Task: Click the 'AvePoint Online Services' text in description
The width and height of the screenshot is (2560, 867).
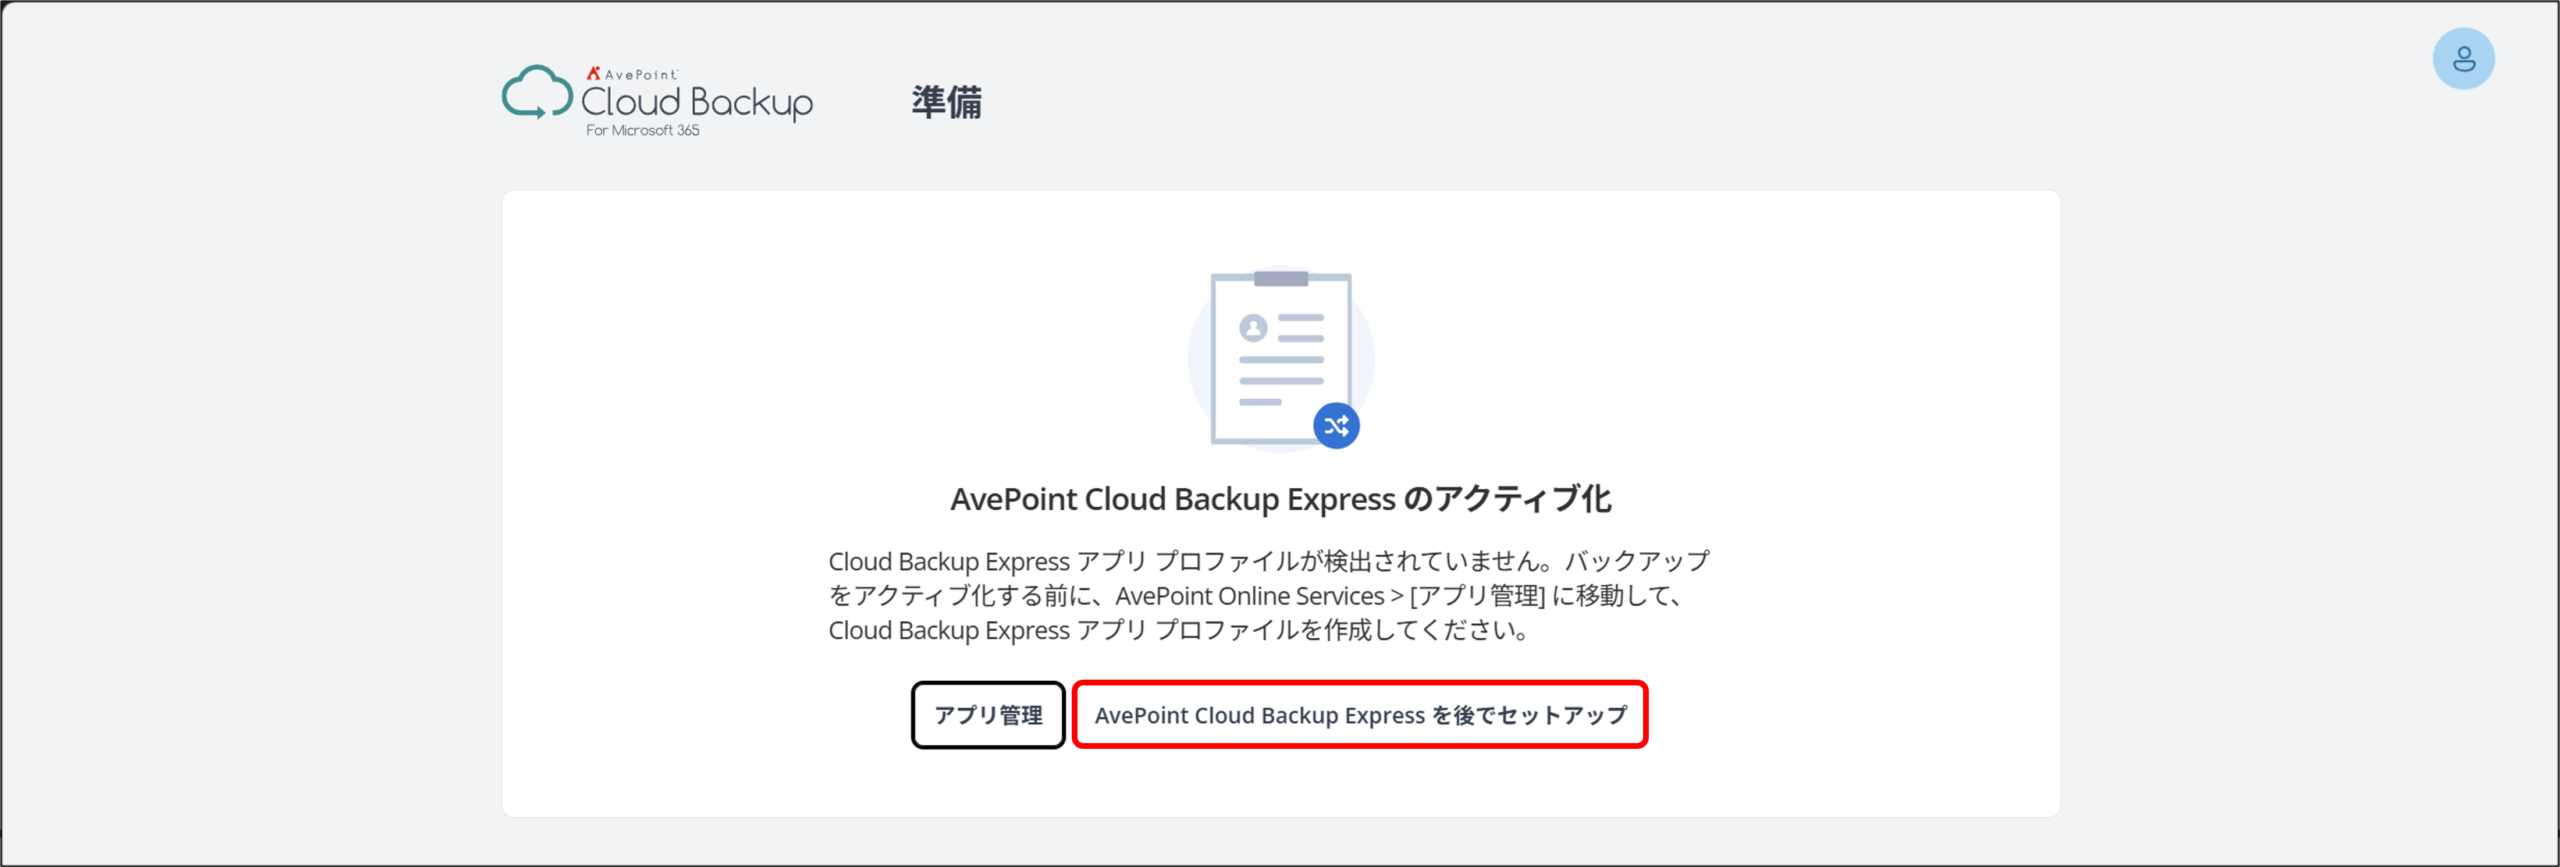Action: (1249, 596)
